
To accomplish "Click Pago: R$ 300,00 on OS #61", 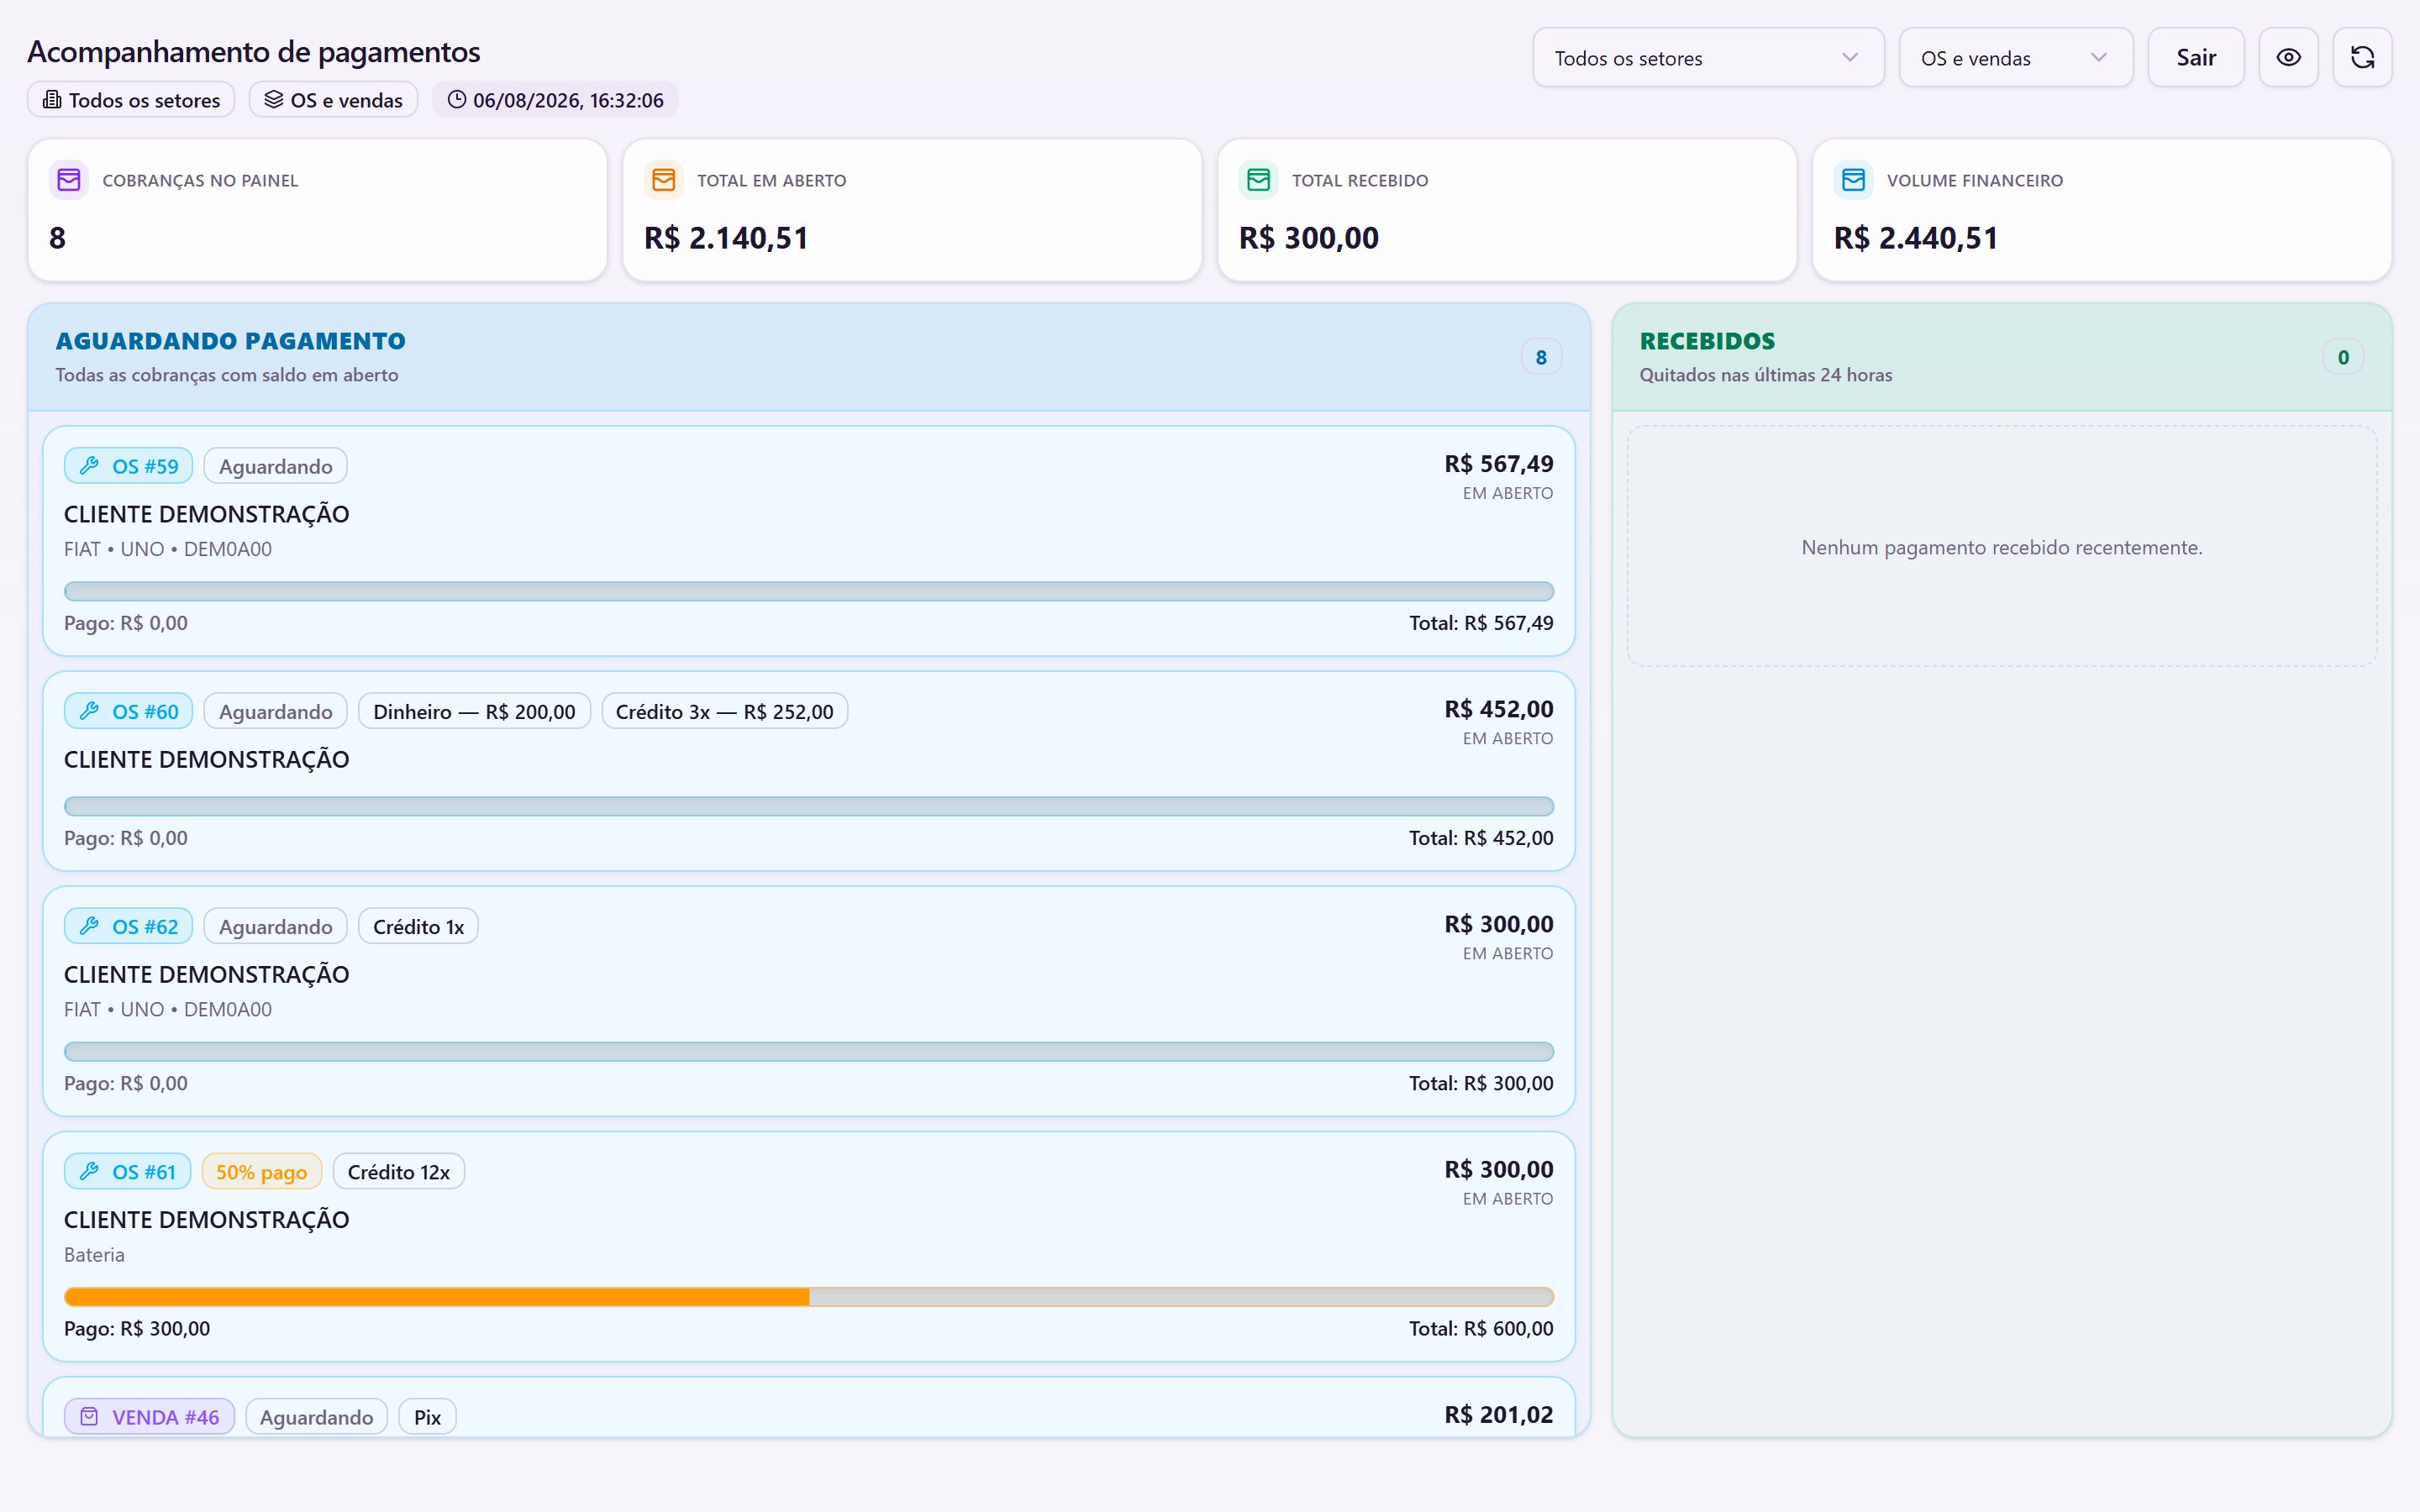I will 137,1328.
